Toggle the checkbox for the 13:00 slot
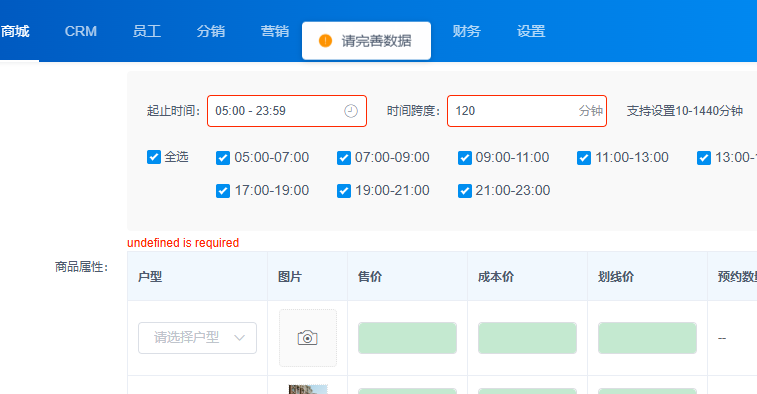This screenshot has height=394, width=757. (704, 158)
